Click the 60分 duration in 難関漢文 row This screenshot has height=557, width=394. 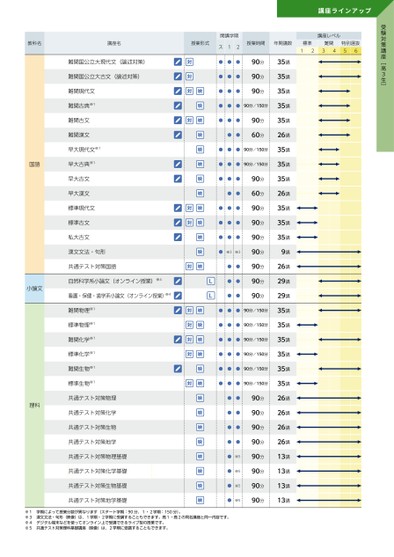[x=258, y=135]
